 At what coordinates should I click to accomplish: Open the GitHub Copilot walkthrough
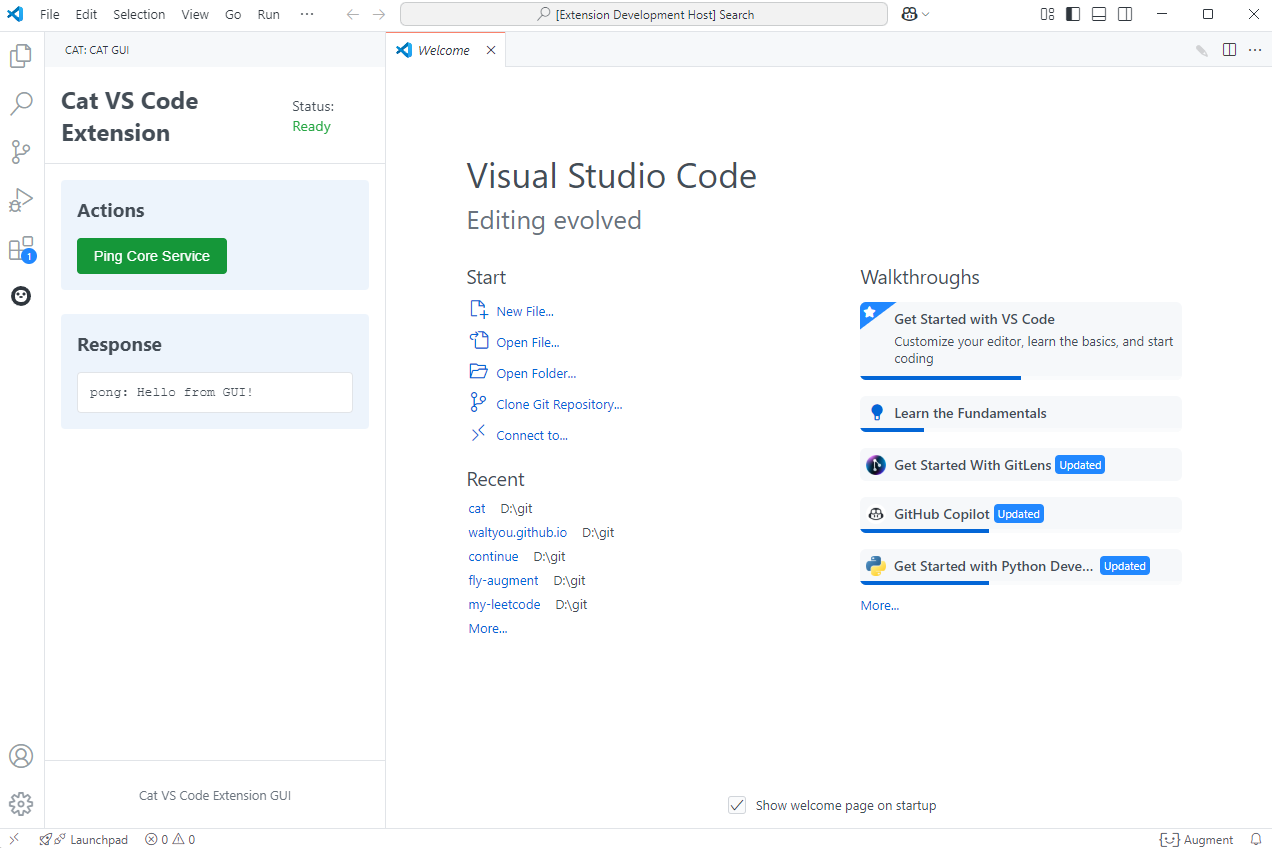(x=1021, y=515)
